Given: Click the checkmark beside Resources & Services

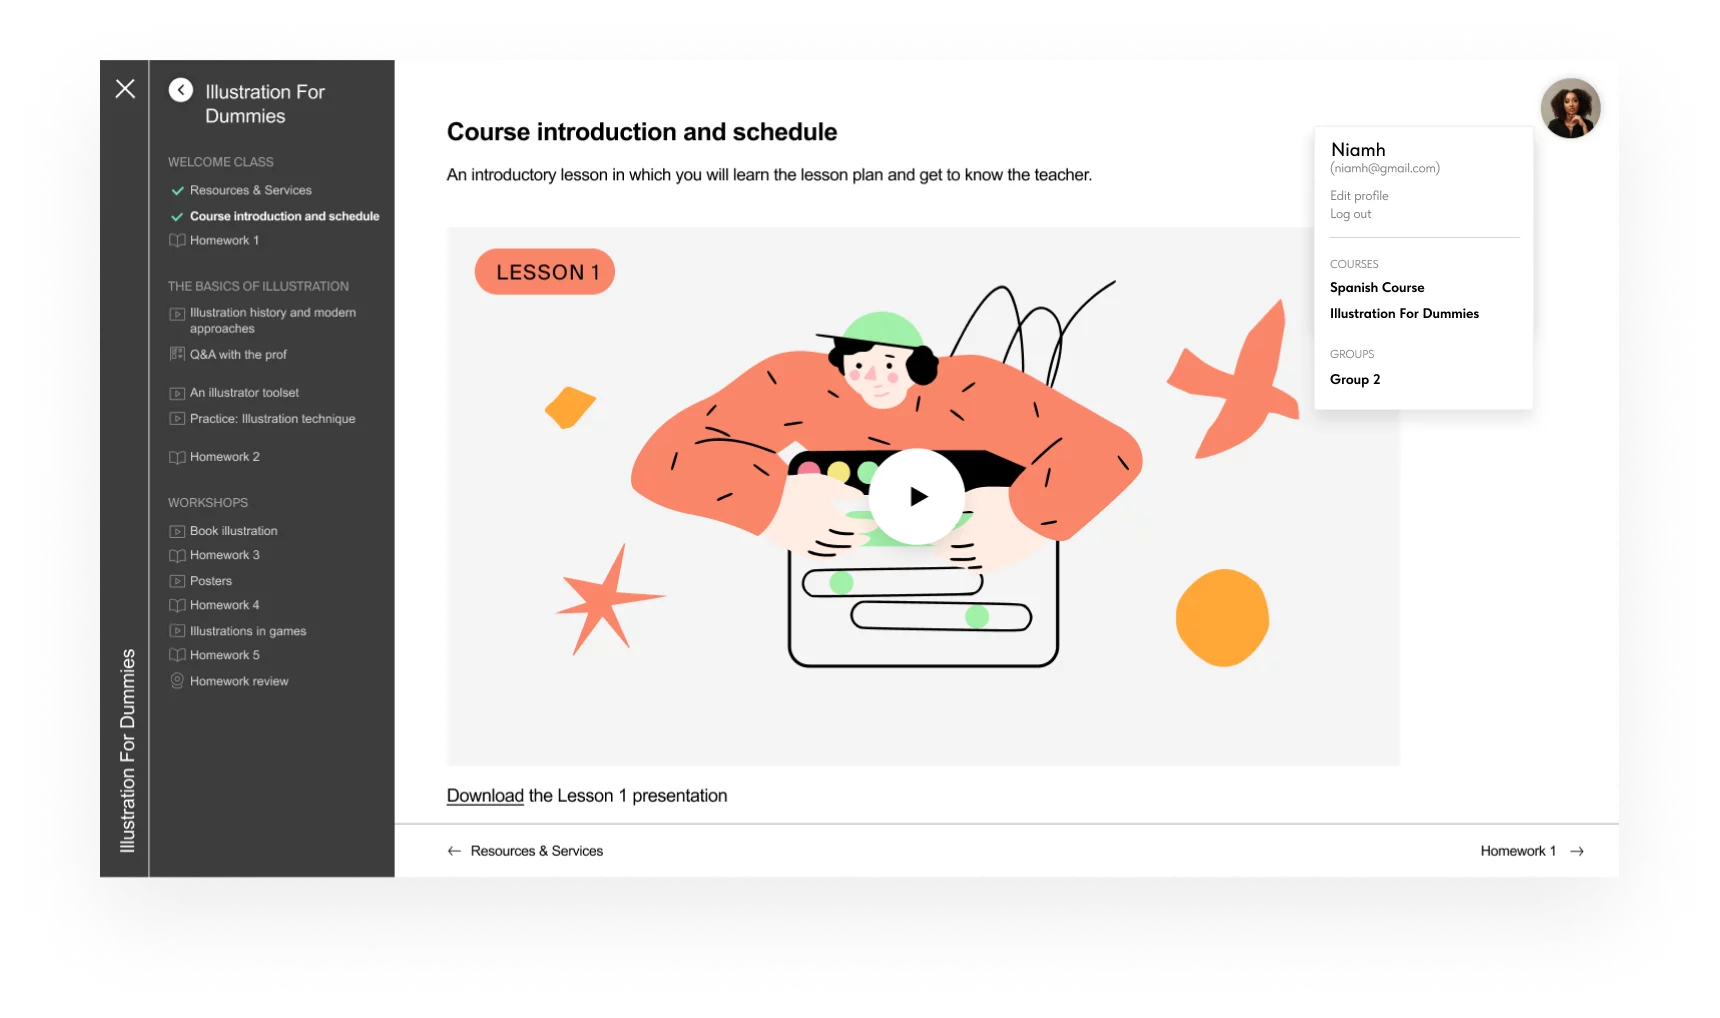Looking at the screenshot, I should pos(177,190).
